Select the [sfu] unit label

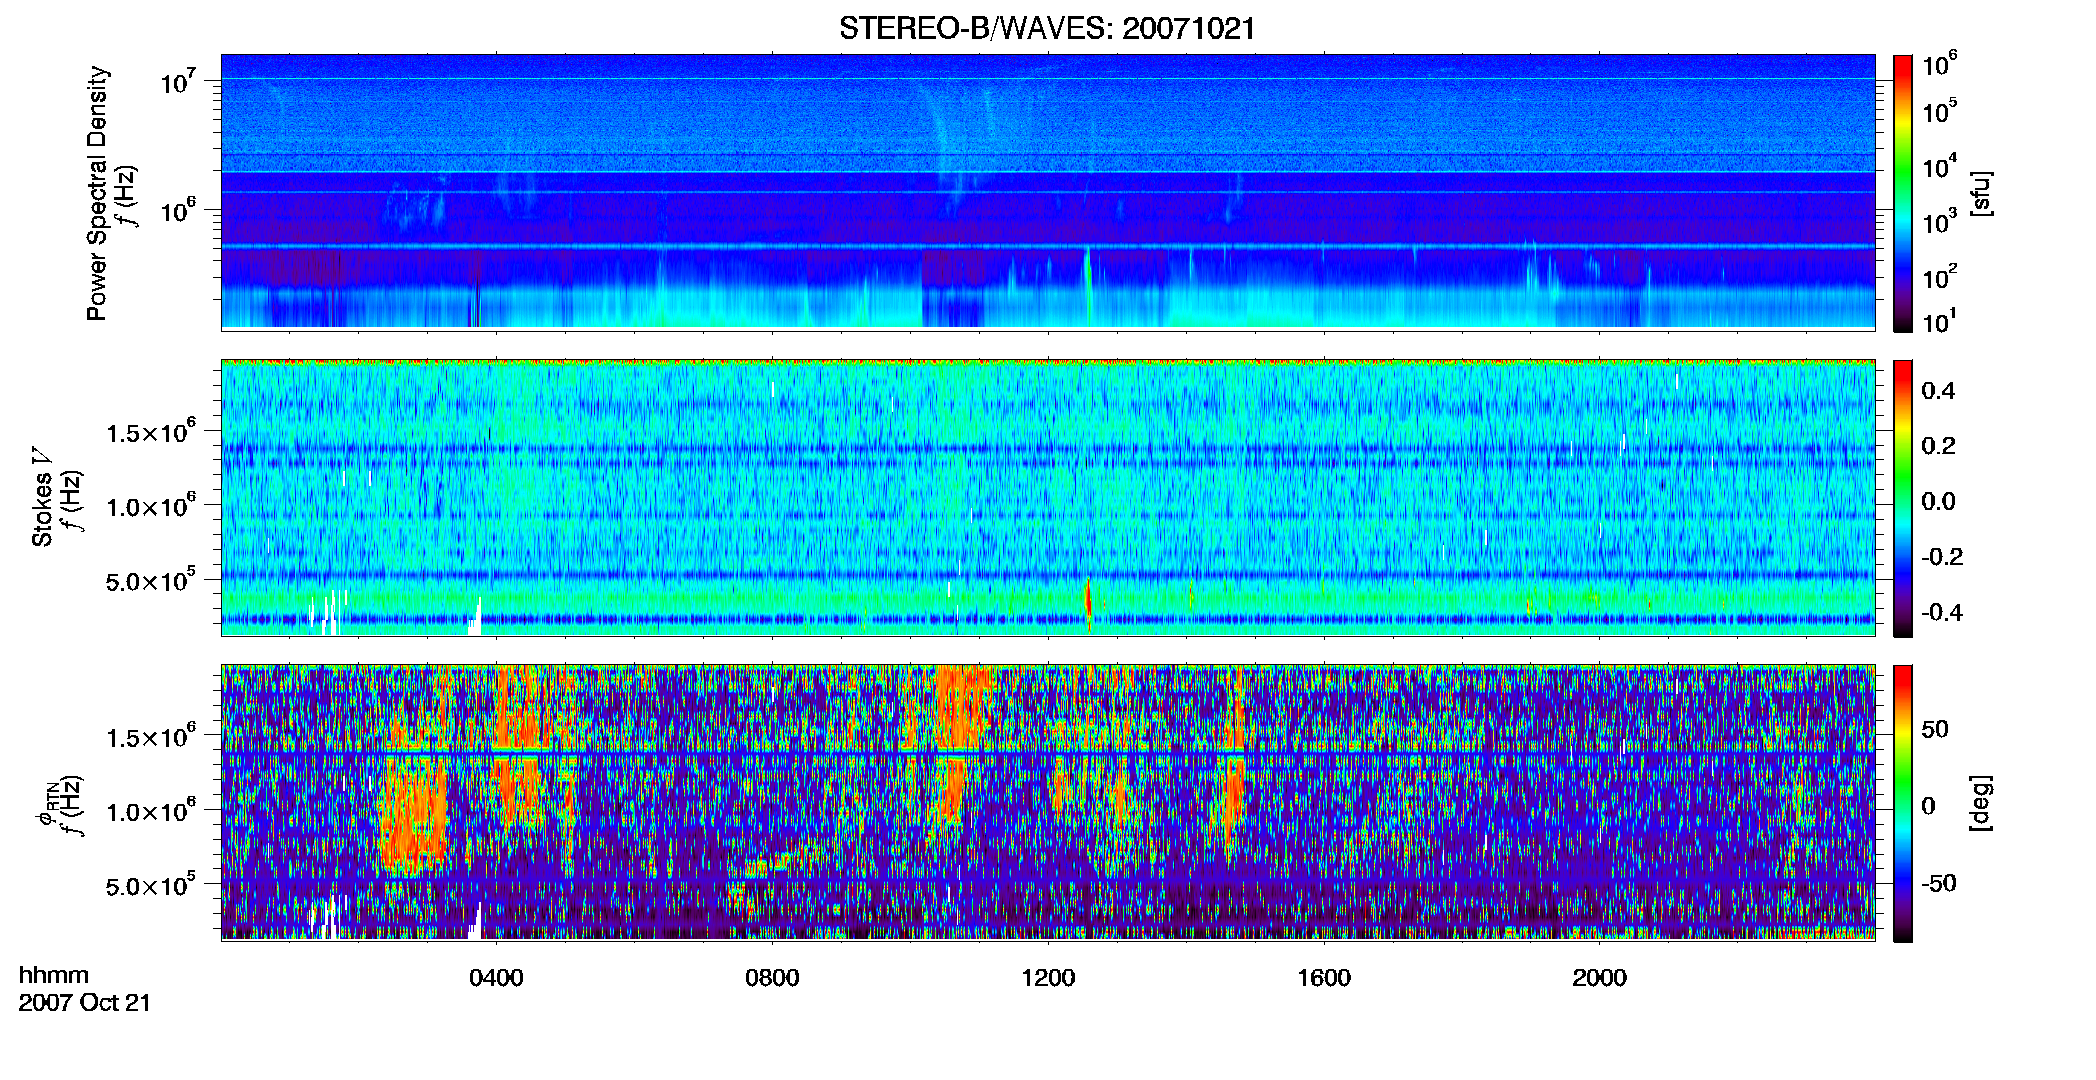point(1980,194)
